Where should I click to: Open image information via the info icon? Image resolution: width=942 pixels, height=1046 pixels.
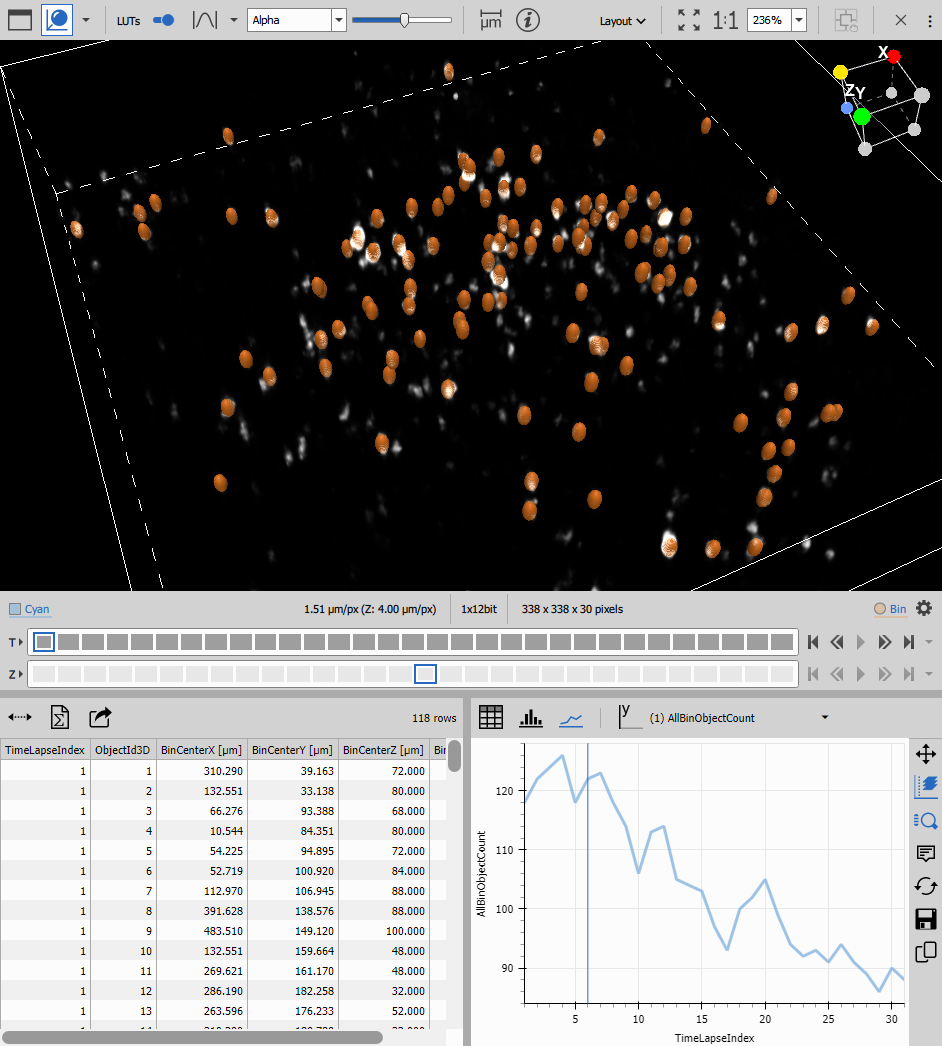tap(527, 20)
